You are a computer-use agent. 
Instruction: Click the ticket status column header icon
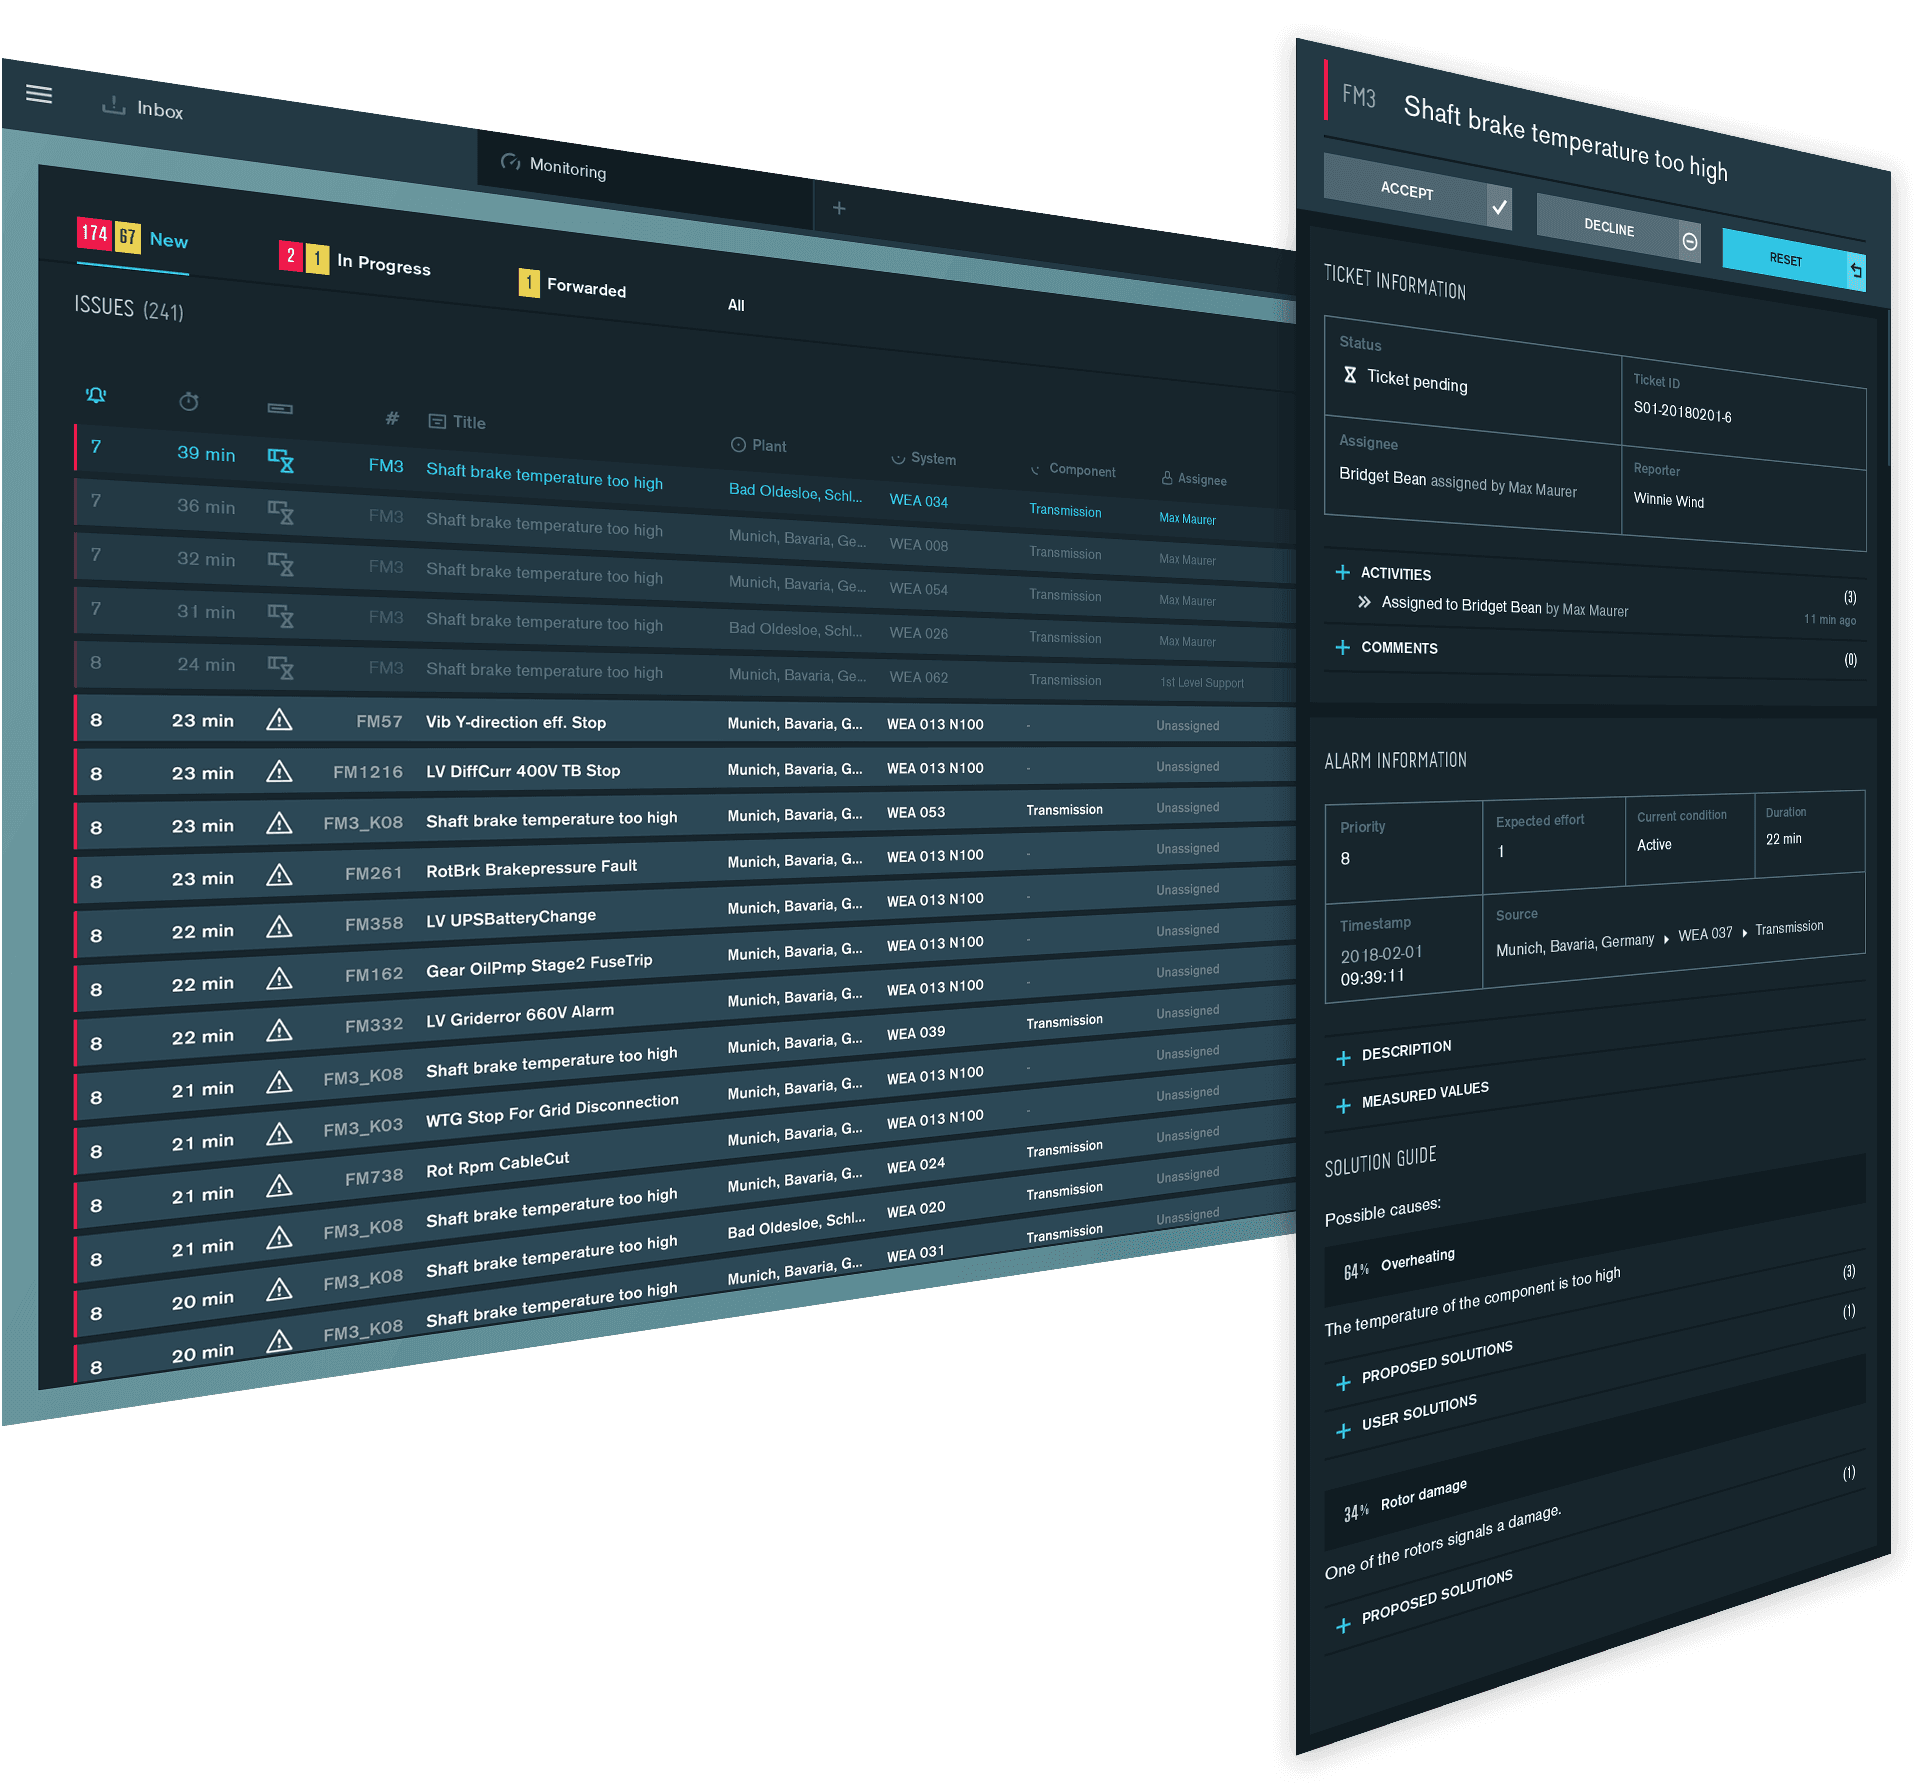[280, 408]
